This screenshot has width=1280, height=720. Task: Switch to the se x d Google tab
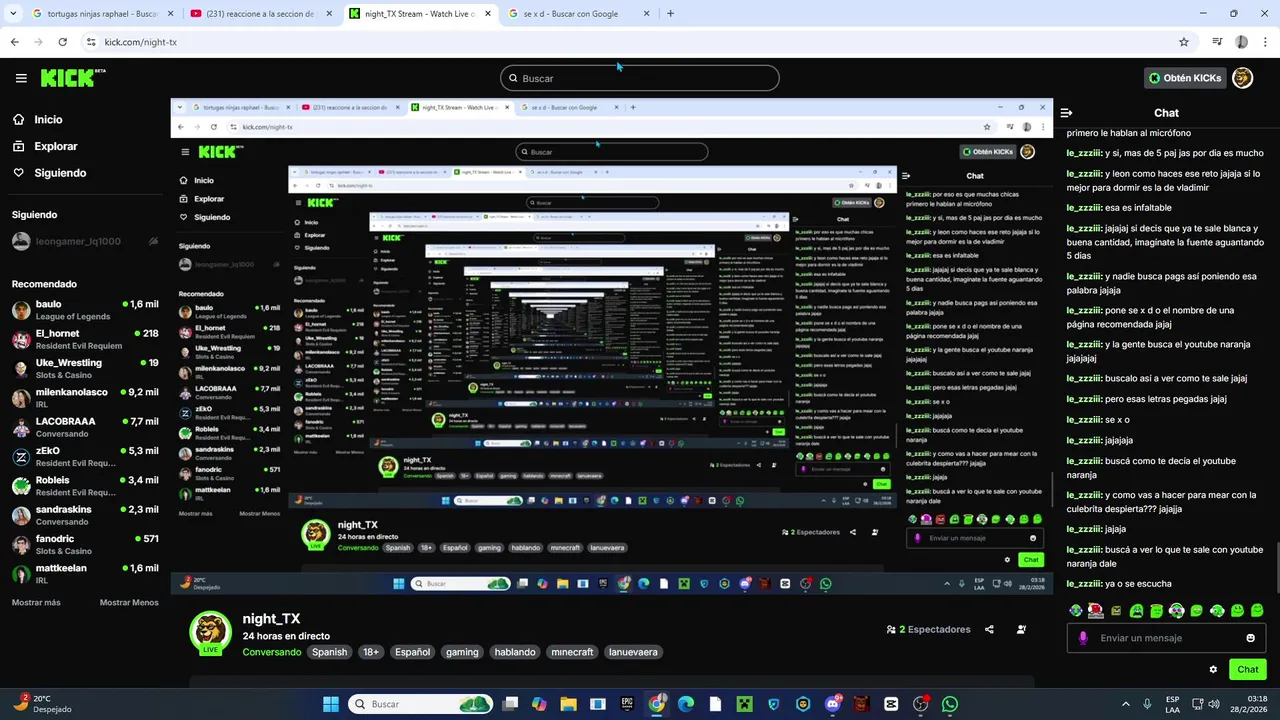coord(578,14)
